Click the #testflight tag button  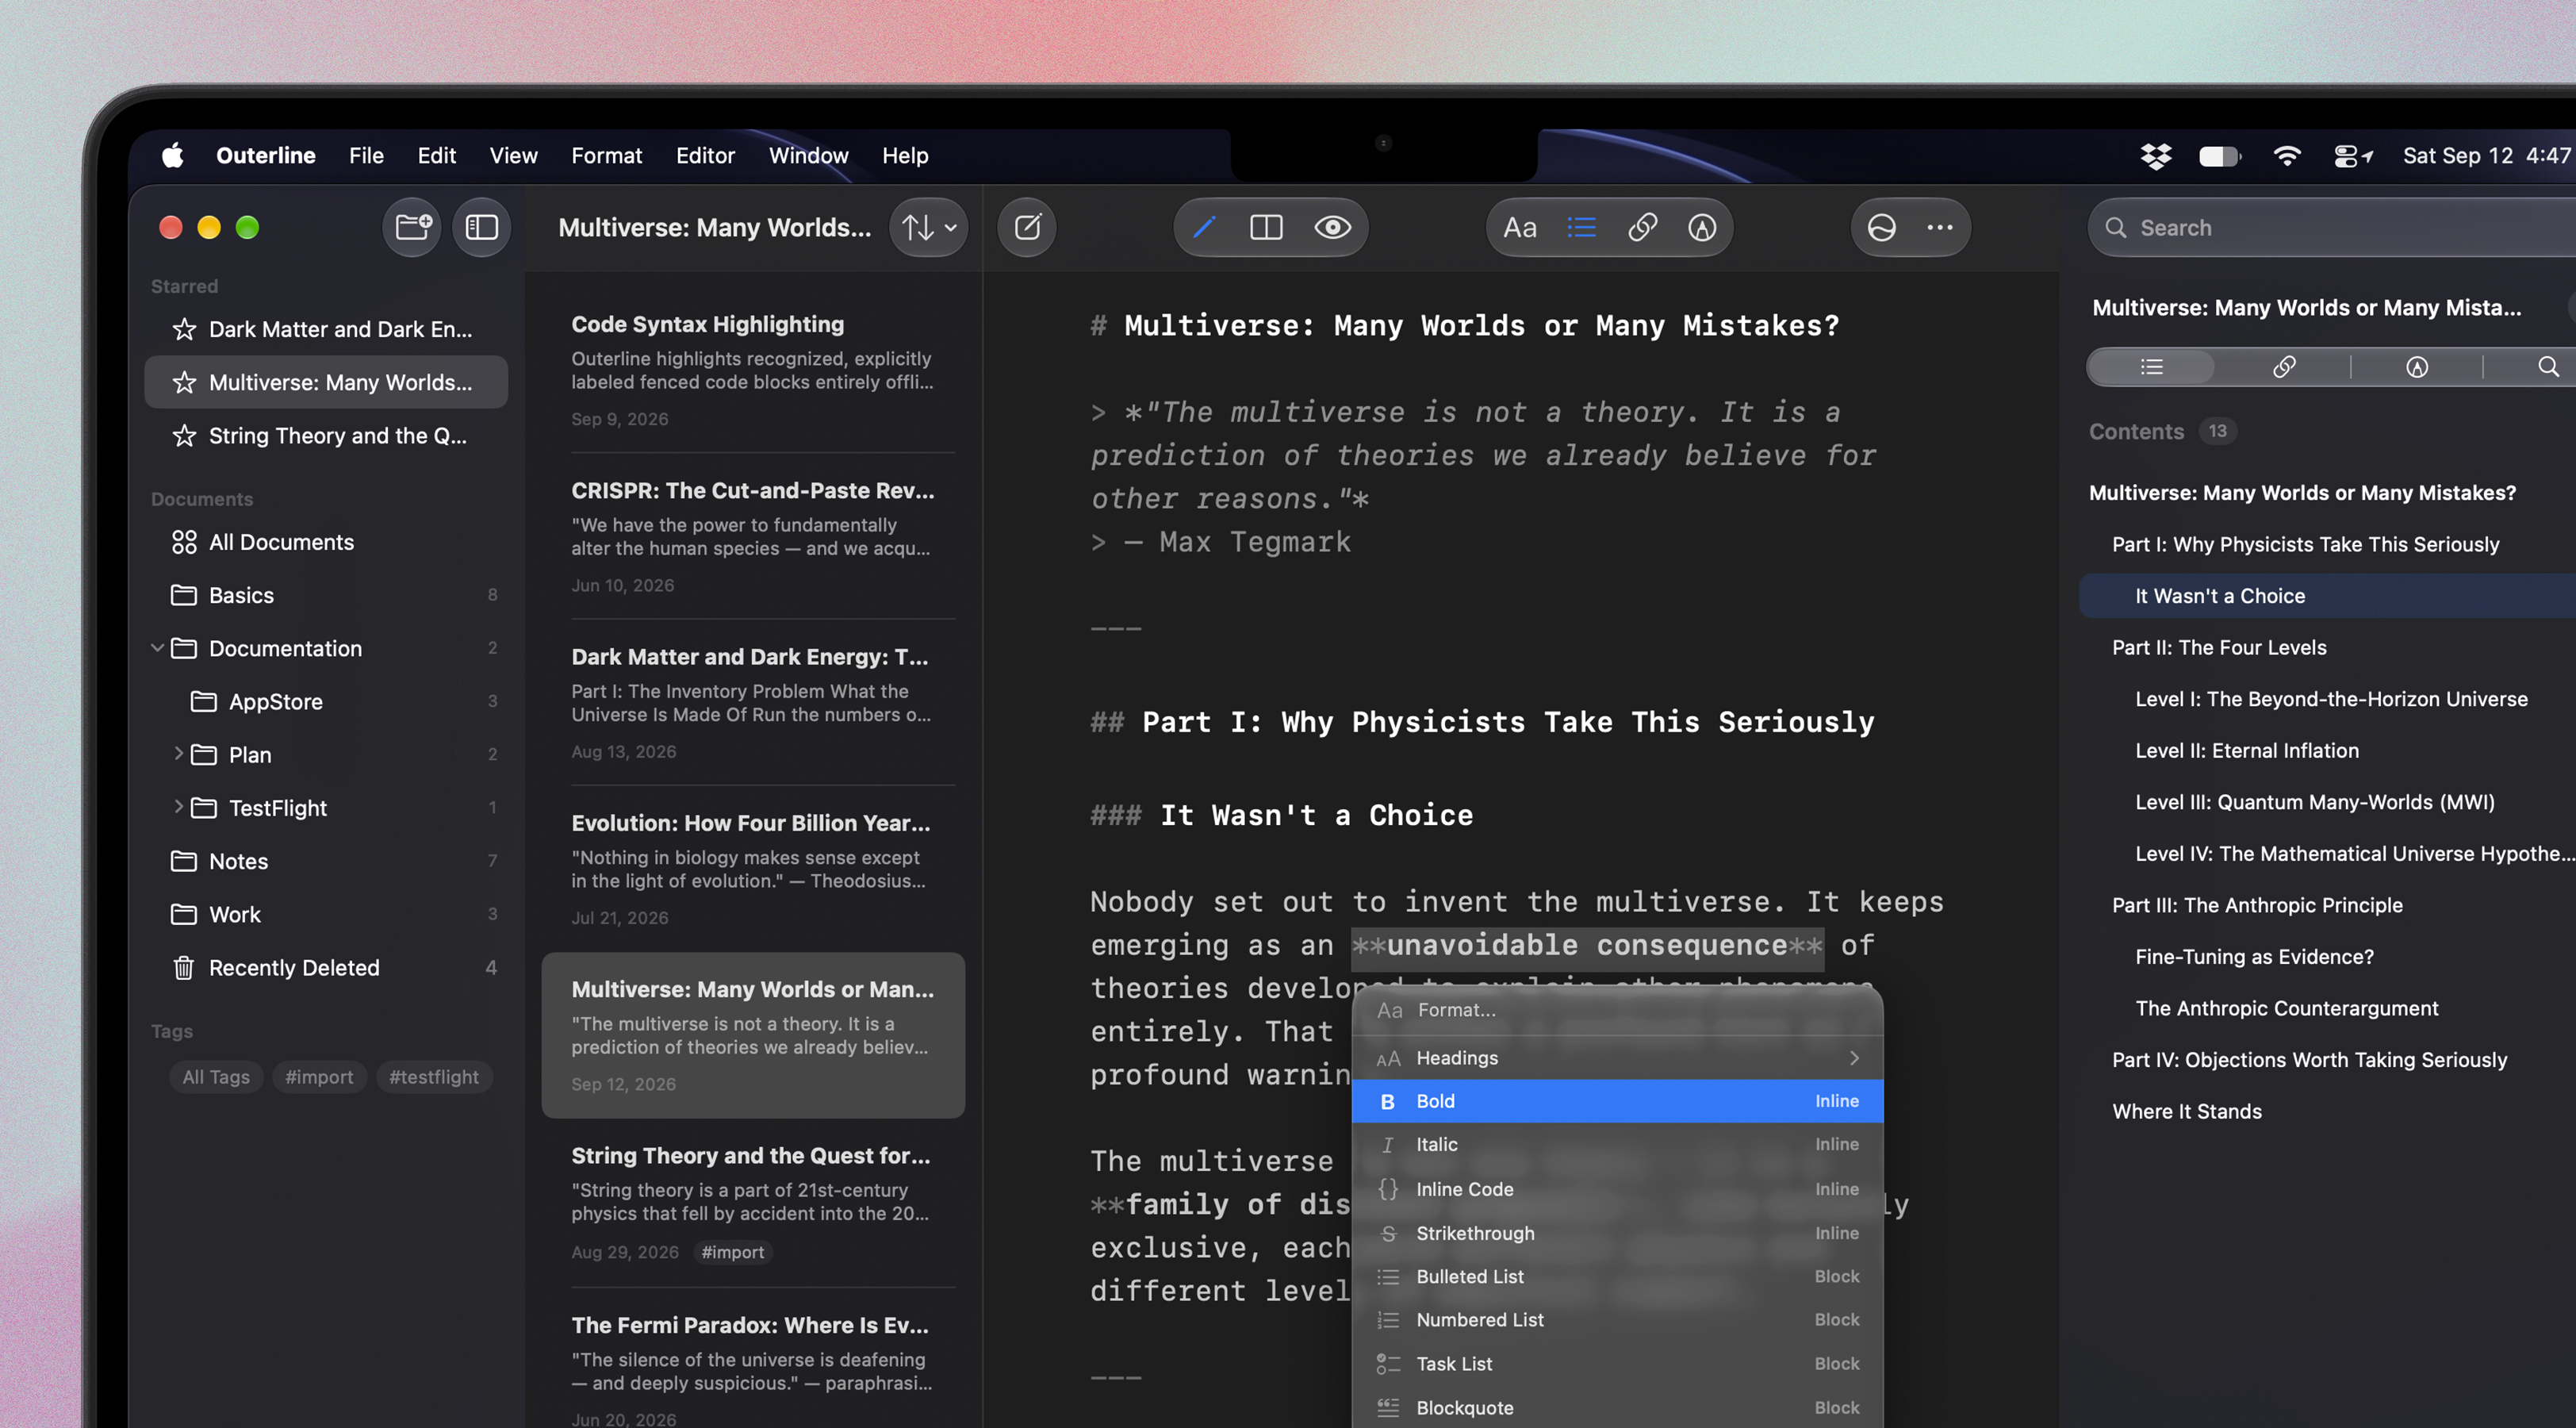[x=434, y=1077]
